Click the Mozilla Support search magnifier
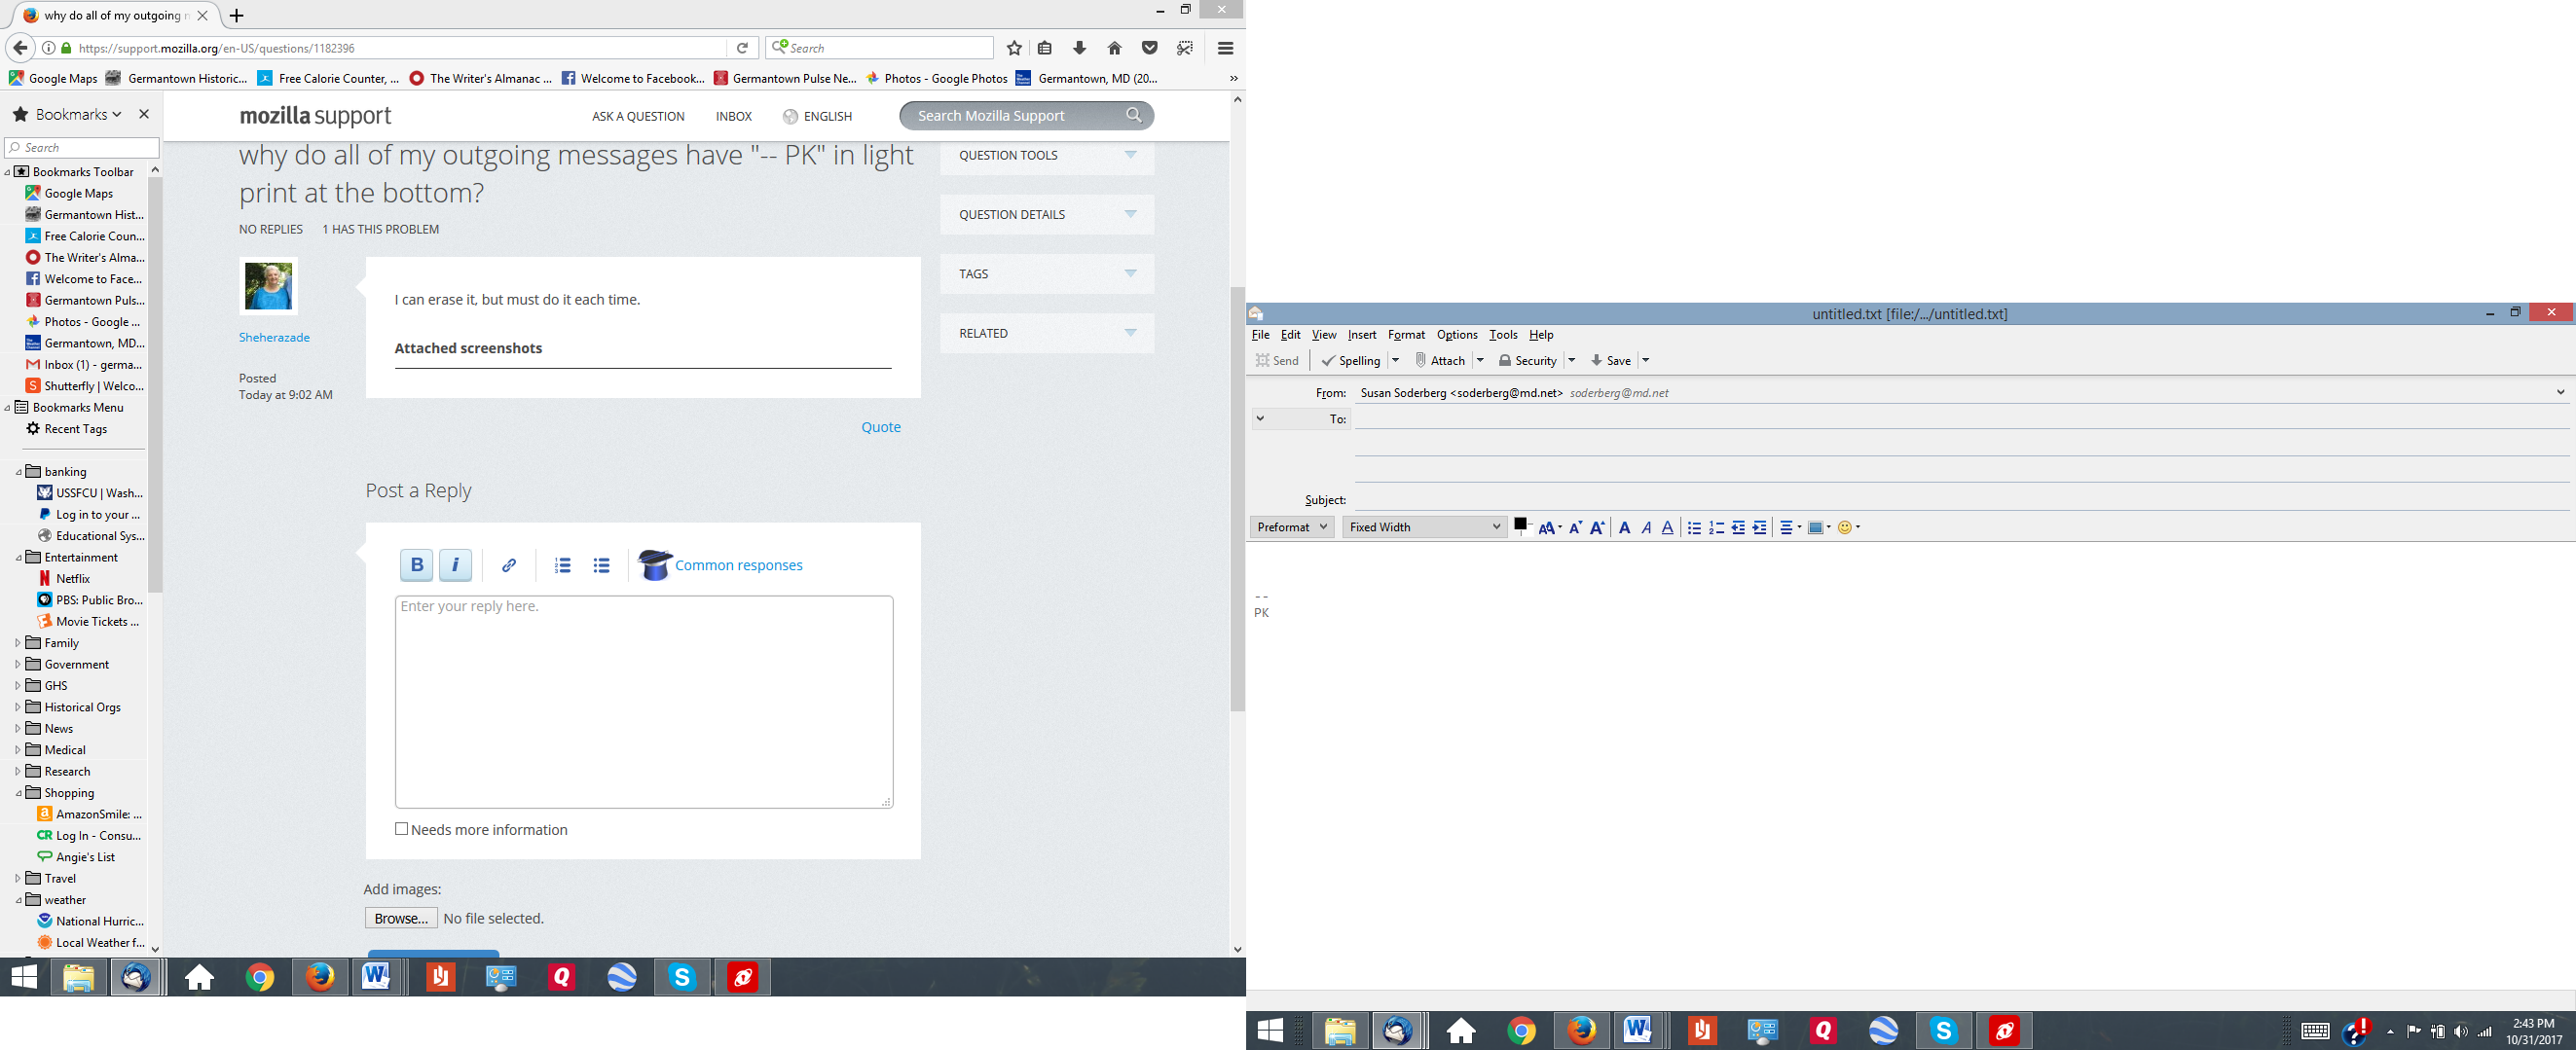The image size is (2576, 1050). click(1133, 115)
